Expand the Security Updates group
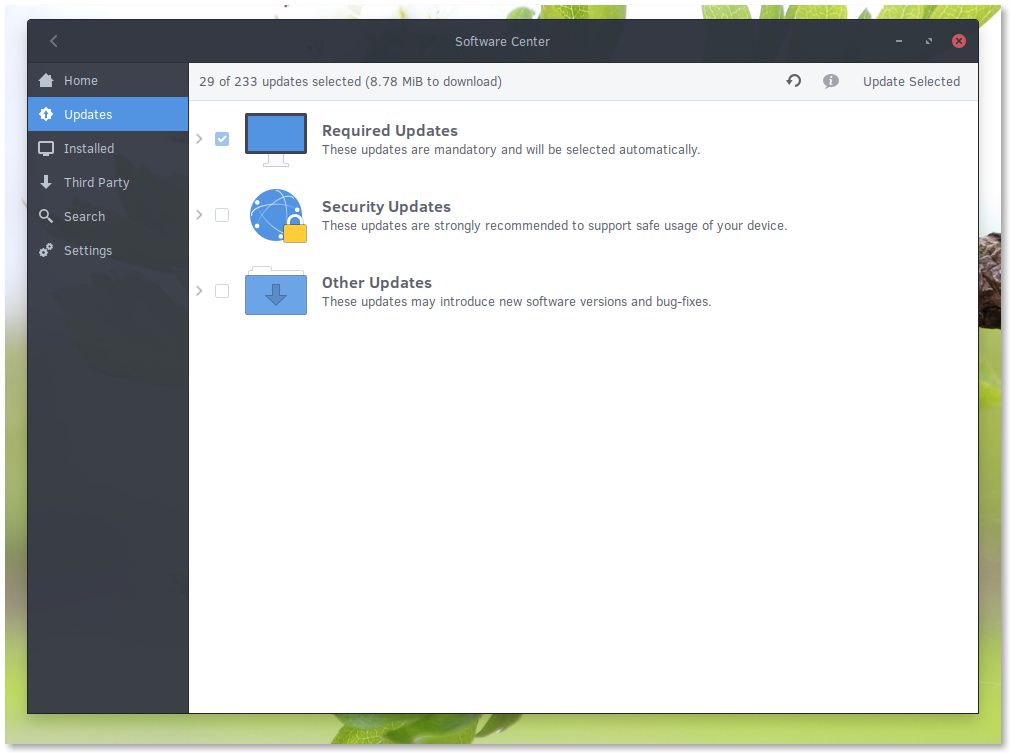The height and width of the screenshot is (753, 1010). [x=200, y=214]
